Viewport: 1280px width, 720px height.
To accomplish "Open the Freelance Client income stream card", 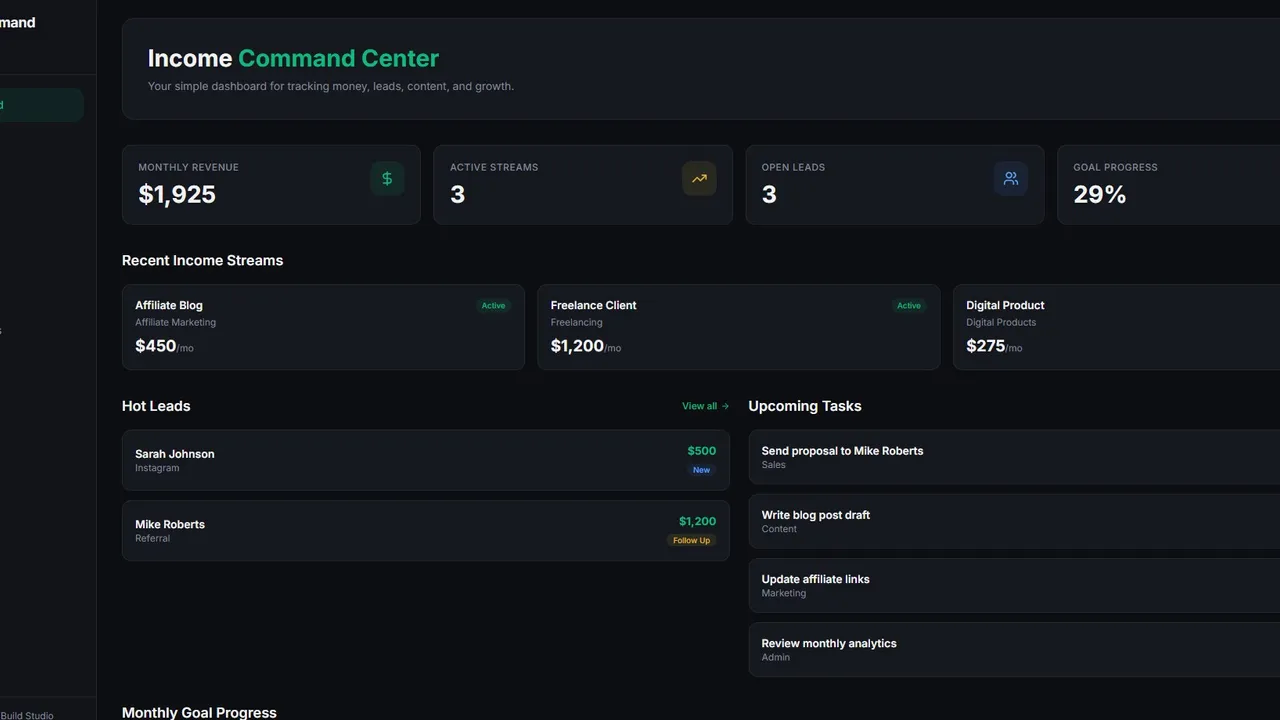I will click(x=738, y=327).
